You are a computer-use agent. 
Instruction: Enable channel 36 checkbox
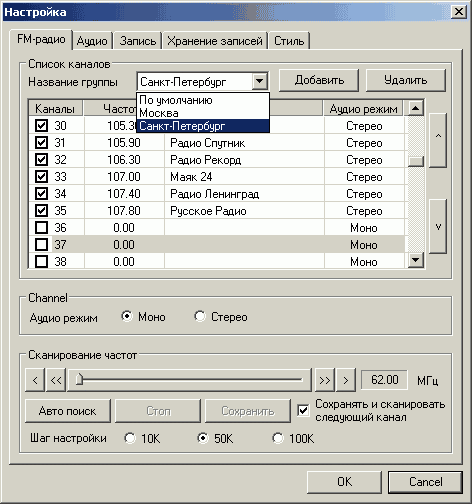click(x=41, y=228)
